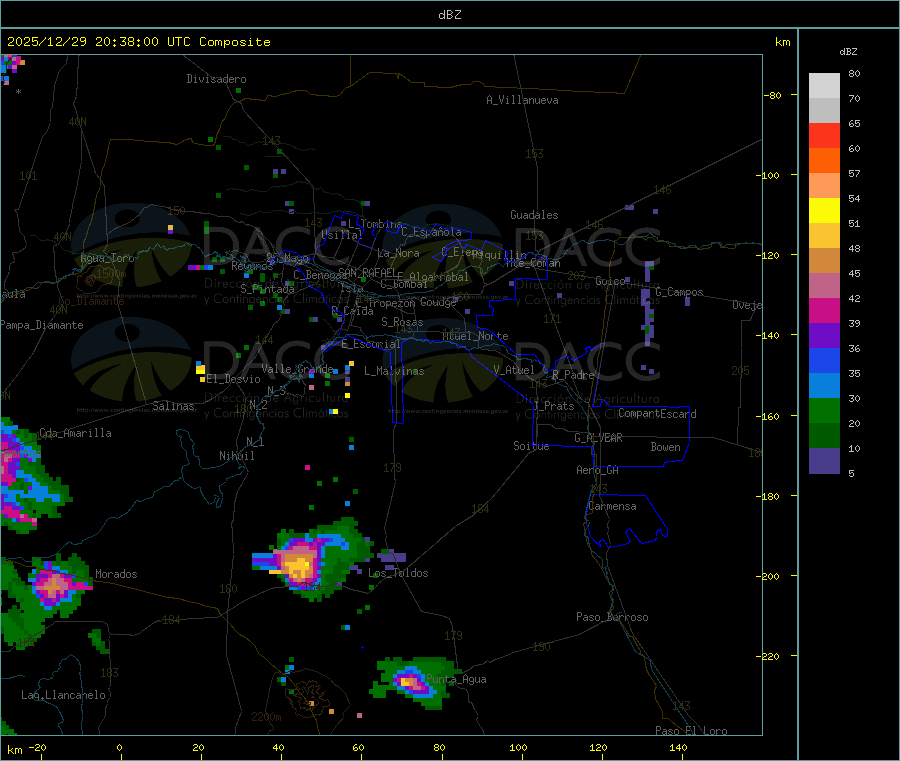The width and height of the screenshot is (900, 761).
Task: Click the Pampa_Diamante label
Action: (42, 325)
